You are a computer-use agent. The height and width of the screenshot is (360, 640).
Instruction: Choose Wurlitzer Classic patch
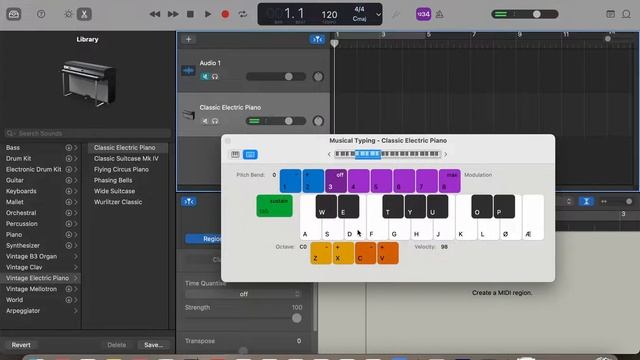[118, 202]
